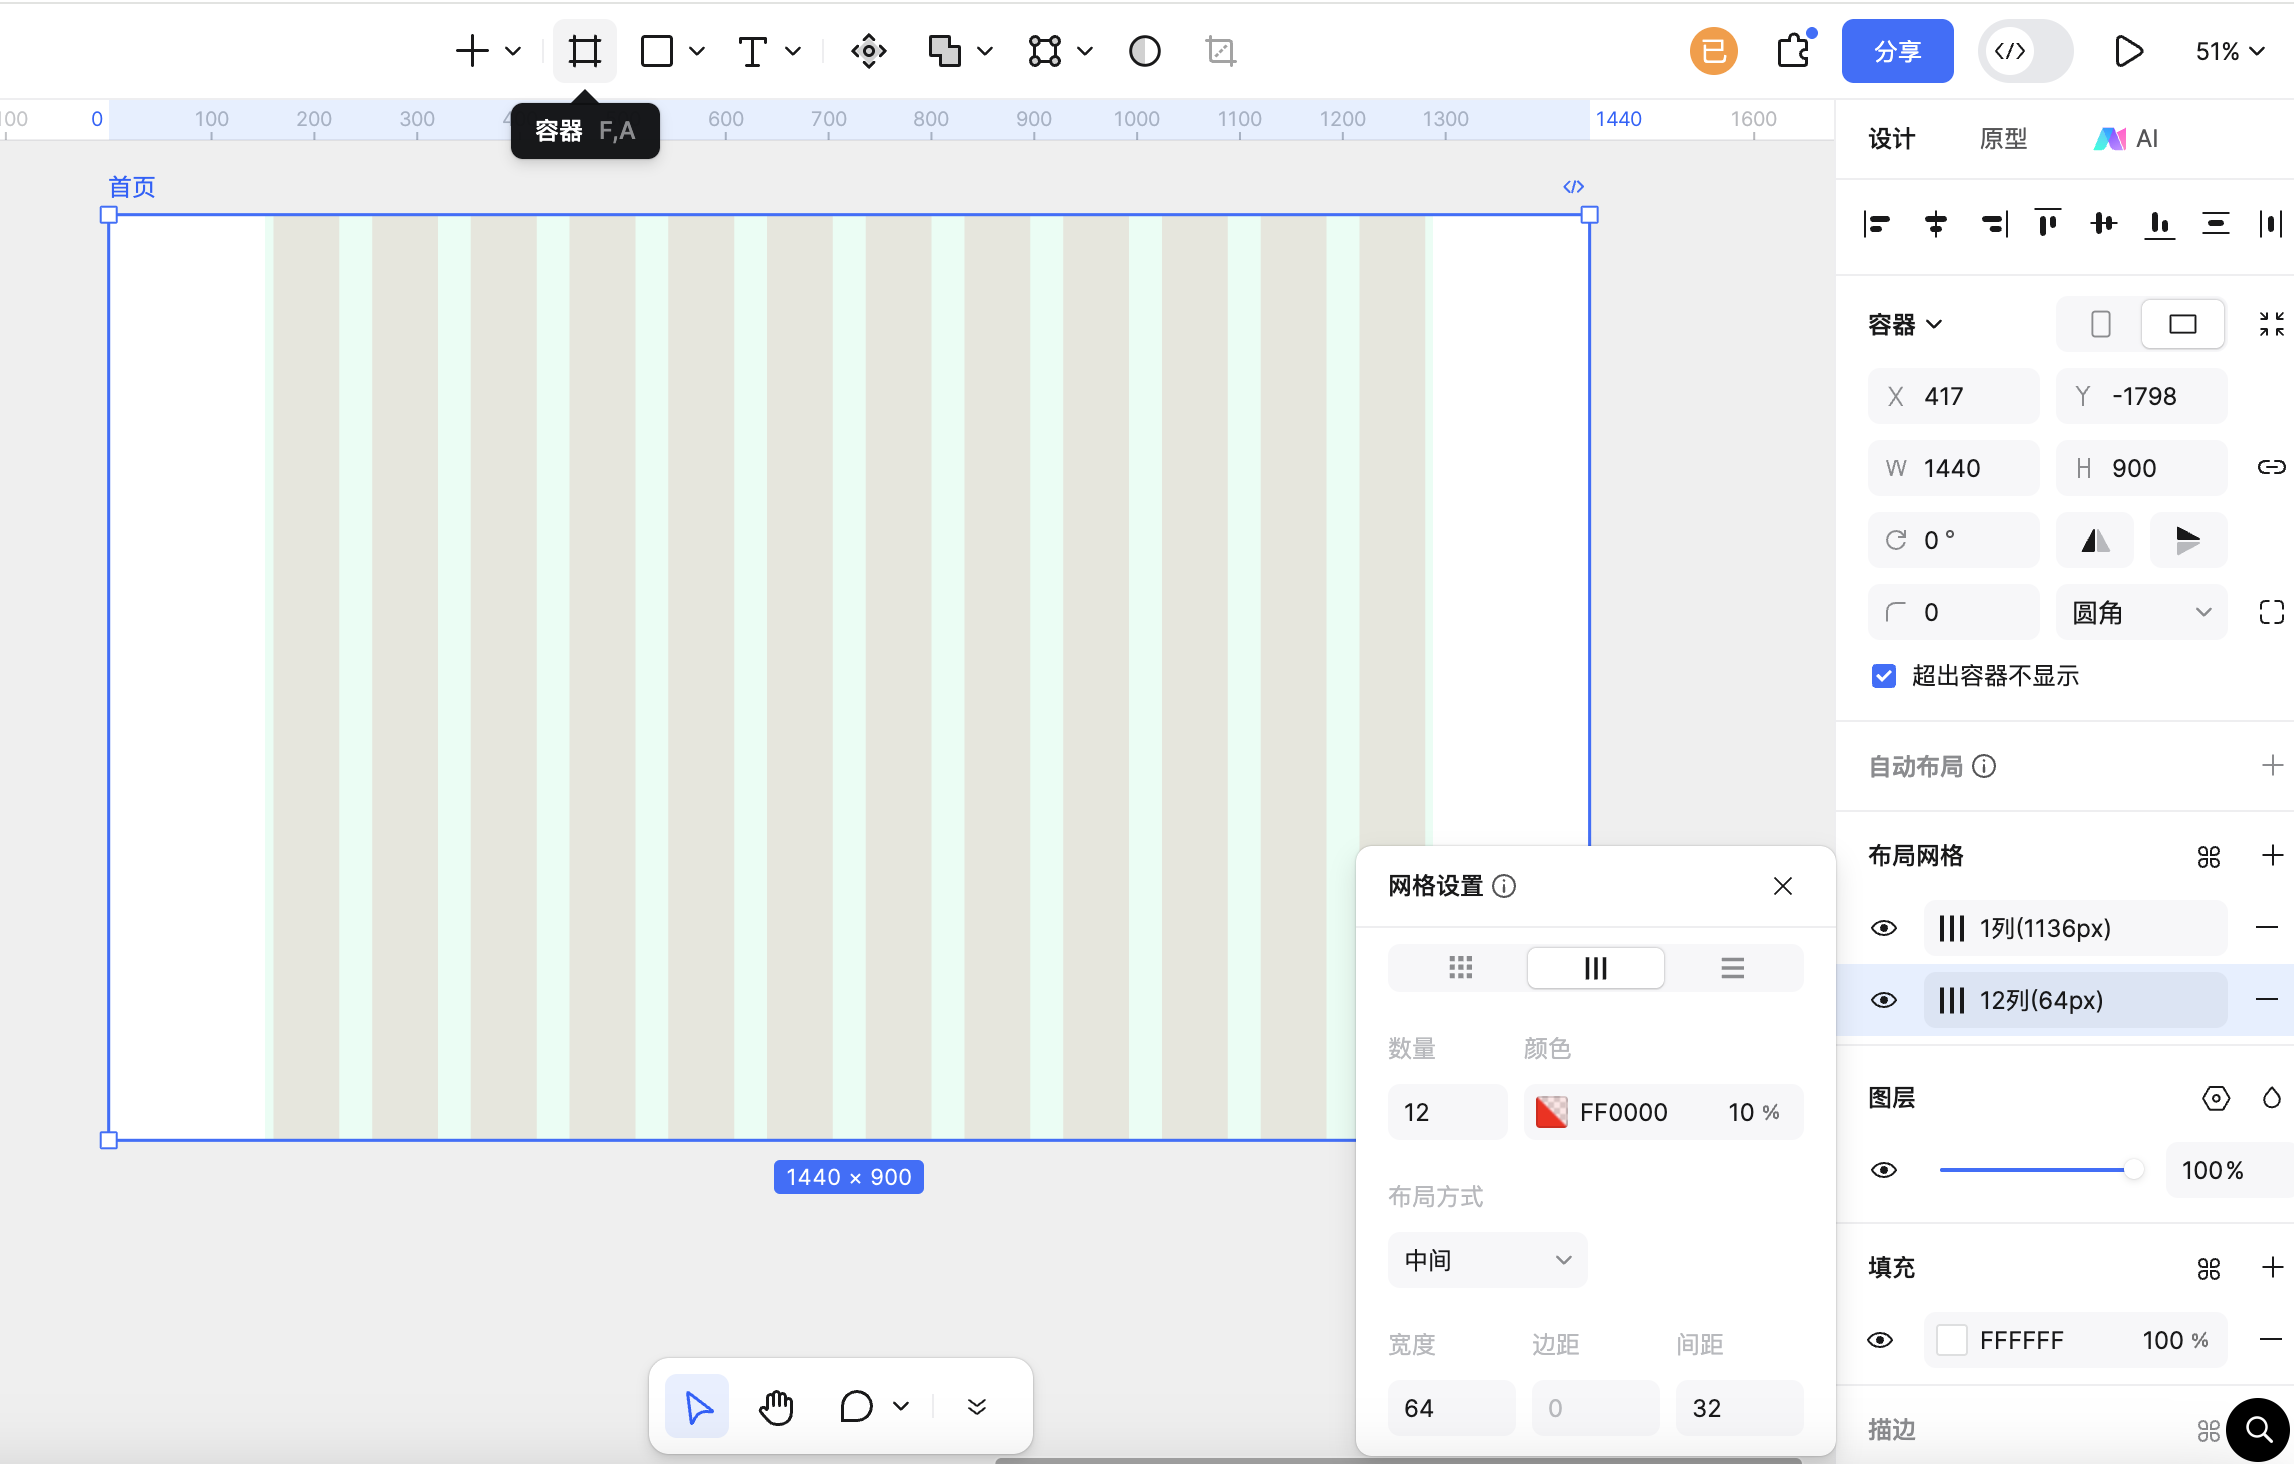Screen dimensions: 2294x1464
Task: Open the comment tool
Action: [855, 1406]
